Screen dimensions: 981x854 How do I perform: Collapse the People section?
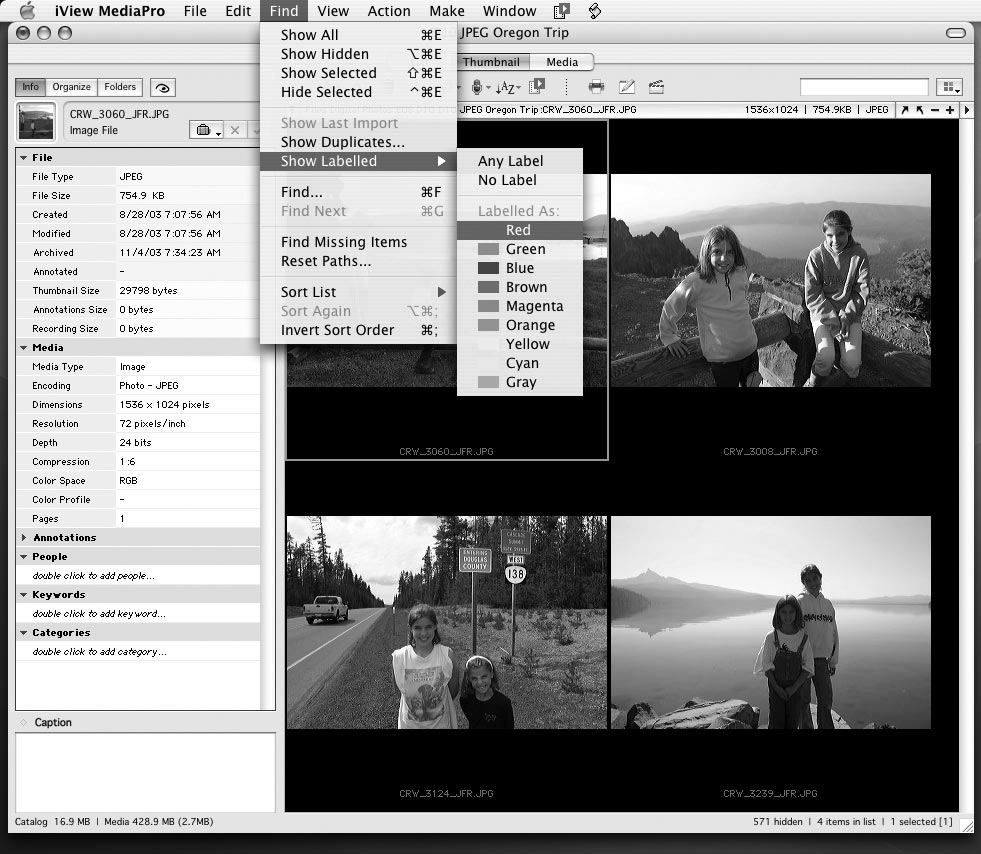point(24,557)
